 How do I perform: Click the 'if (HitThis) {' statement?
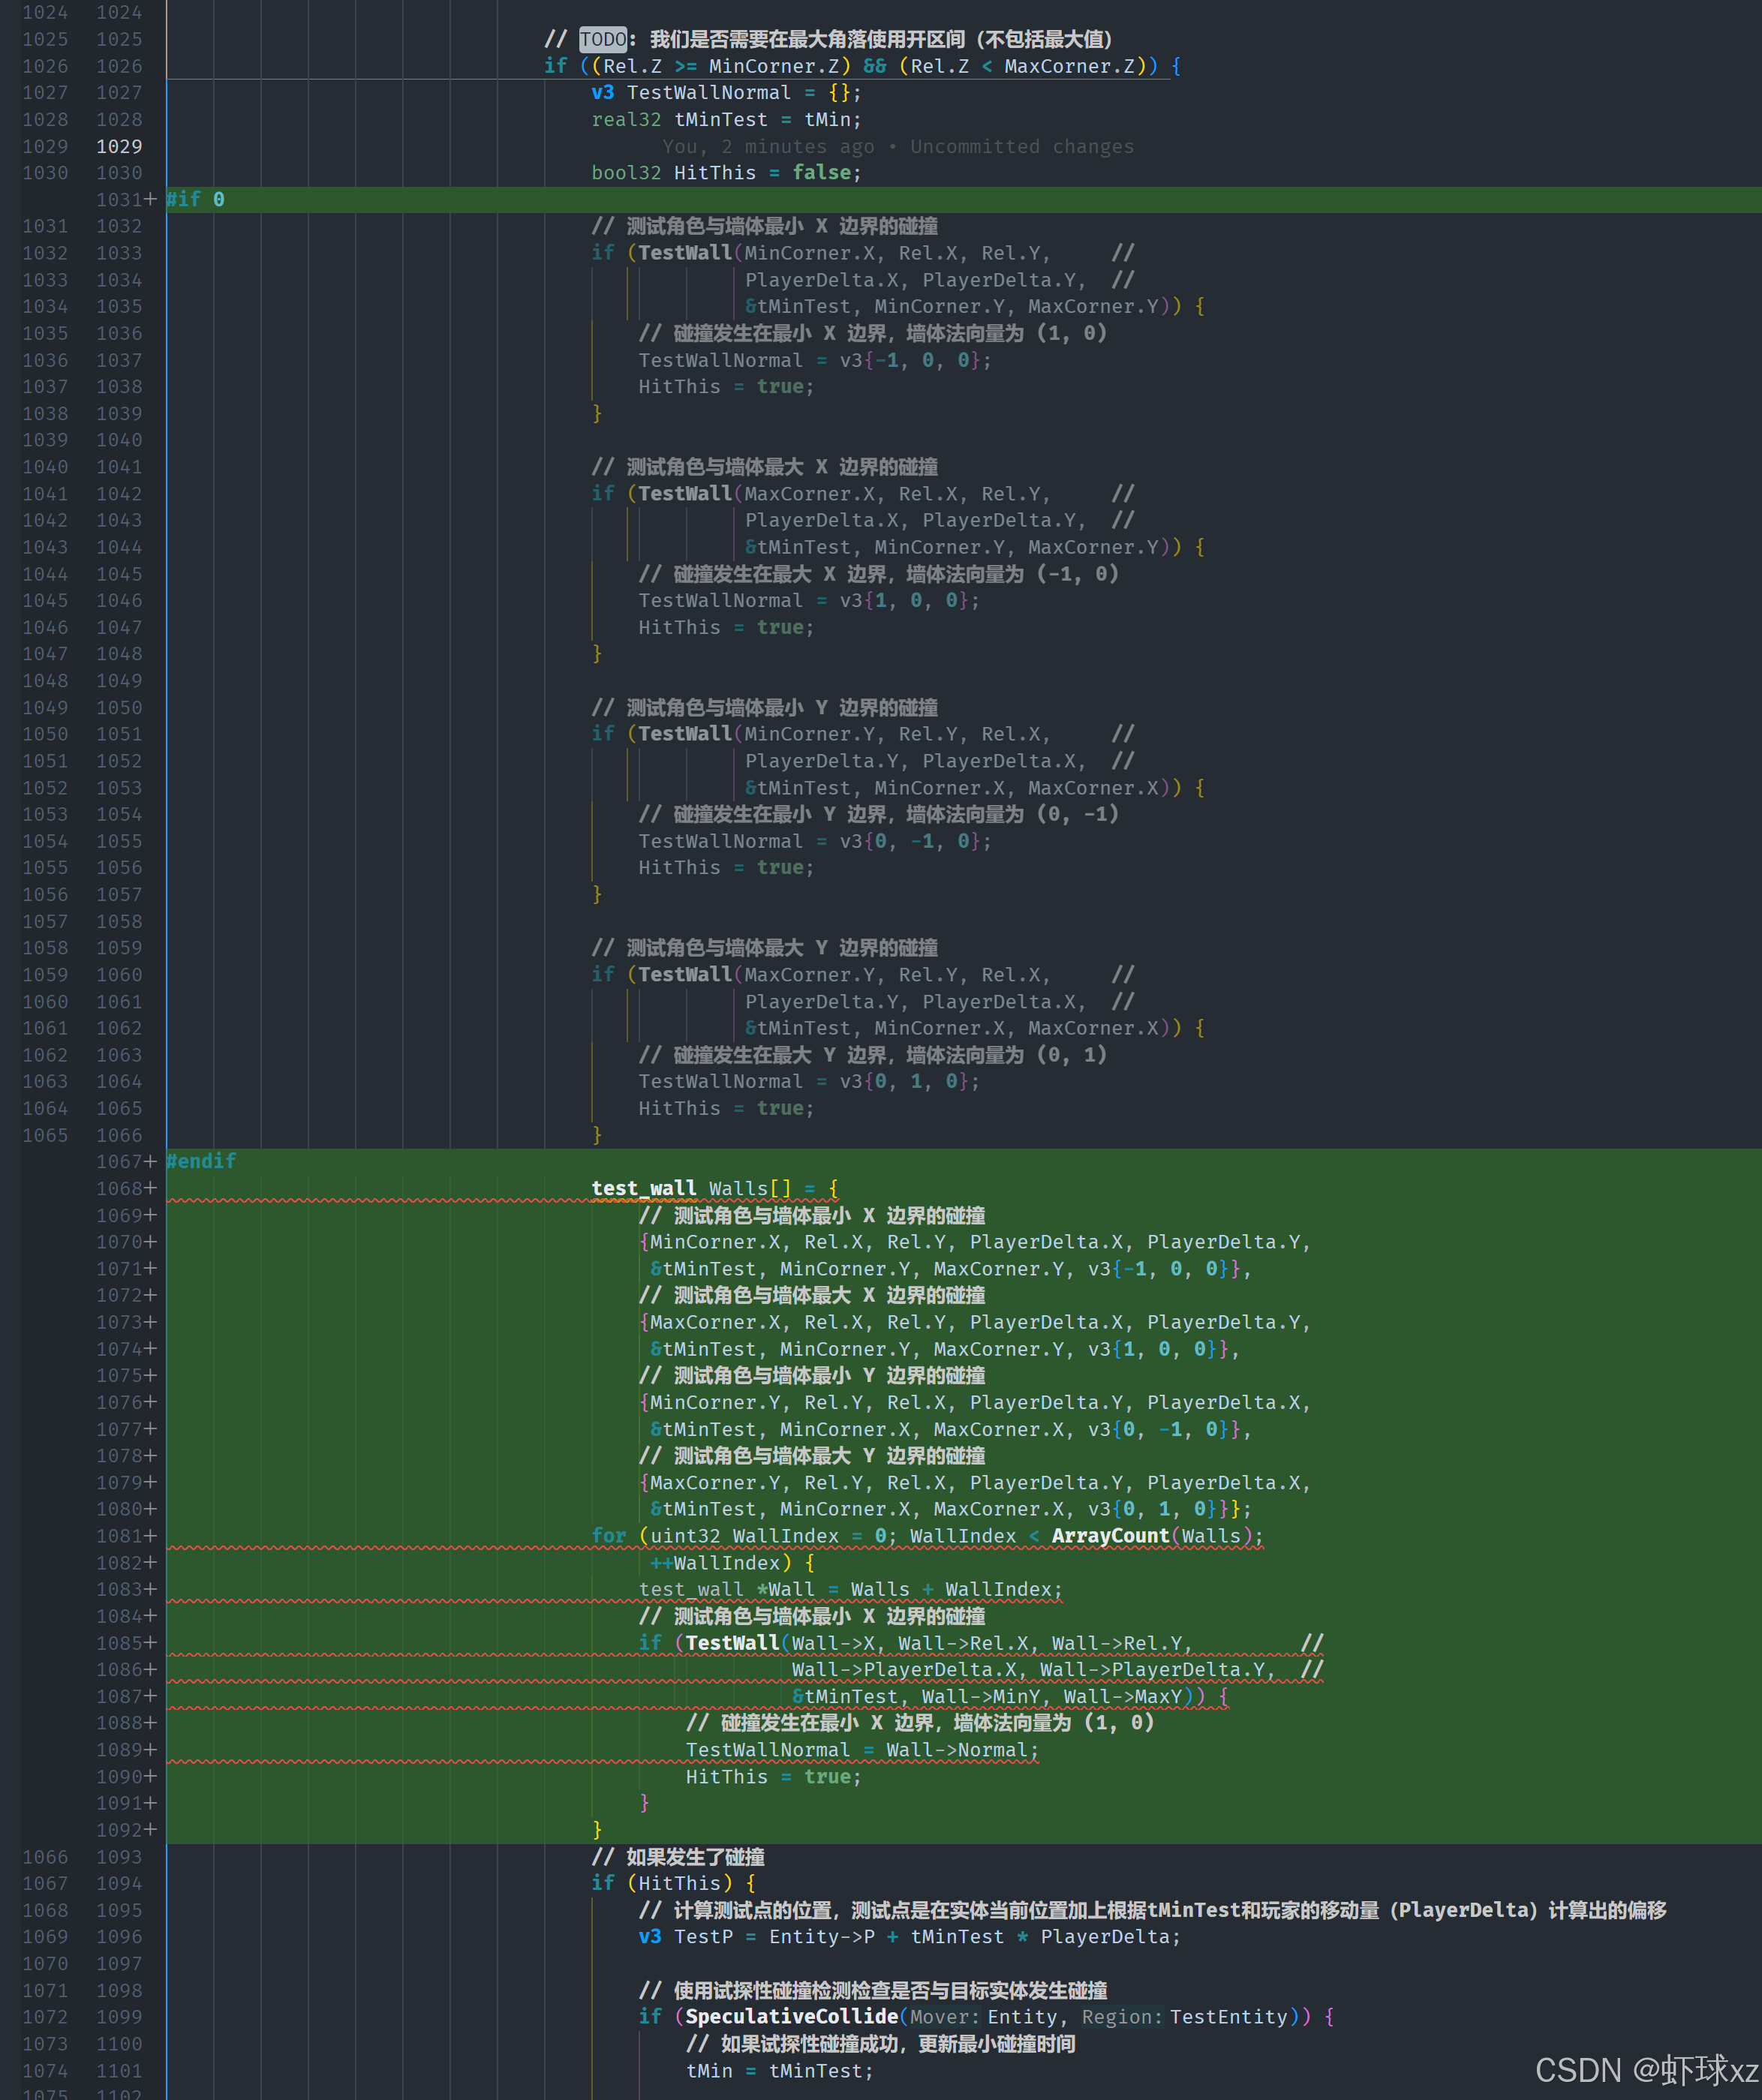pos(674,1884)
